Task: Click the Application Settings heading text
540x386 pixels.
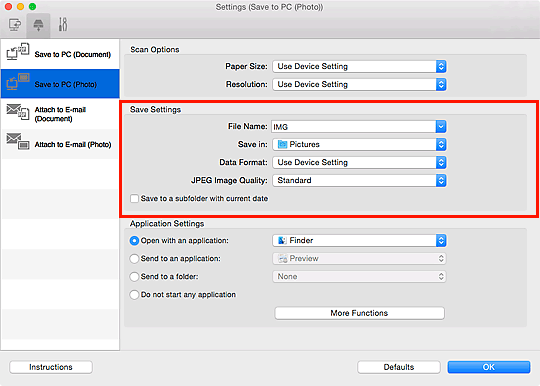Action: (167, 224)
